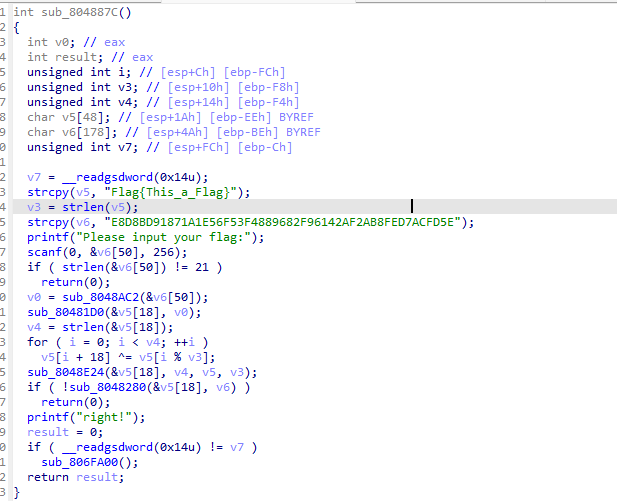Click the final "return result;" statement

(76, 477)
